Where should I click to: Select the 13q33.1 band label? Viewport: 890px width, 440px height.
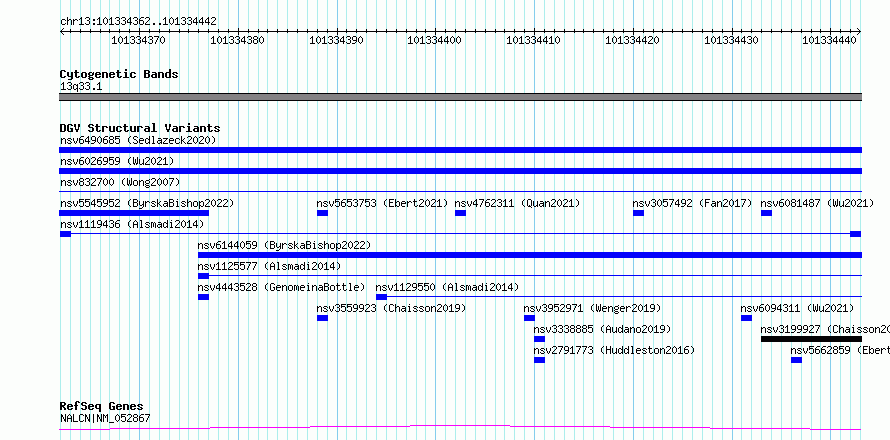(x=81, y=86)
